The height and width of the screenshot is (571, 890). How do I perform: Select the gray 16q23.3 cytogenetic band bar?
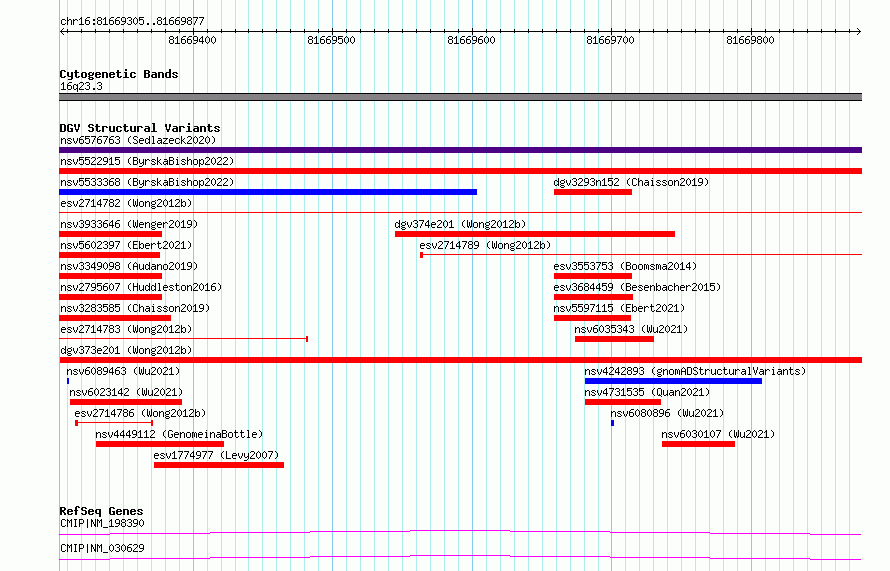[460, 97]
